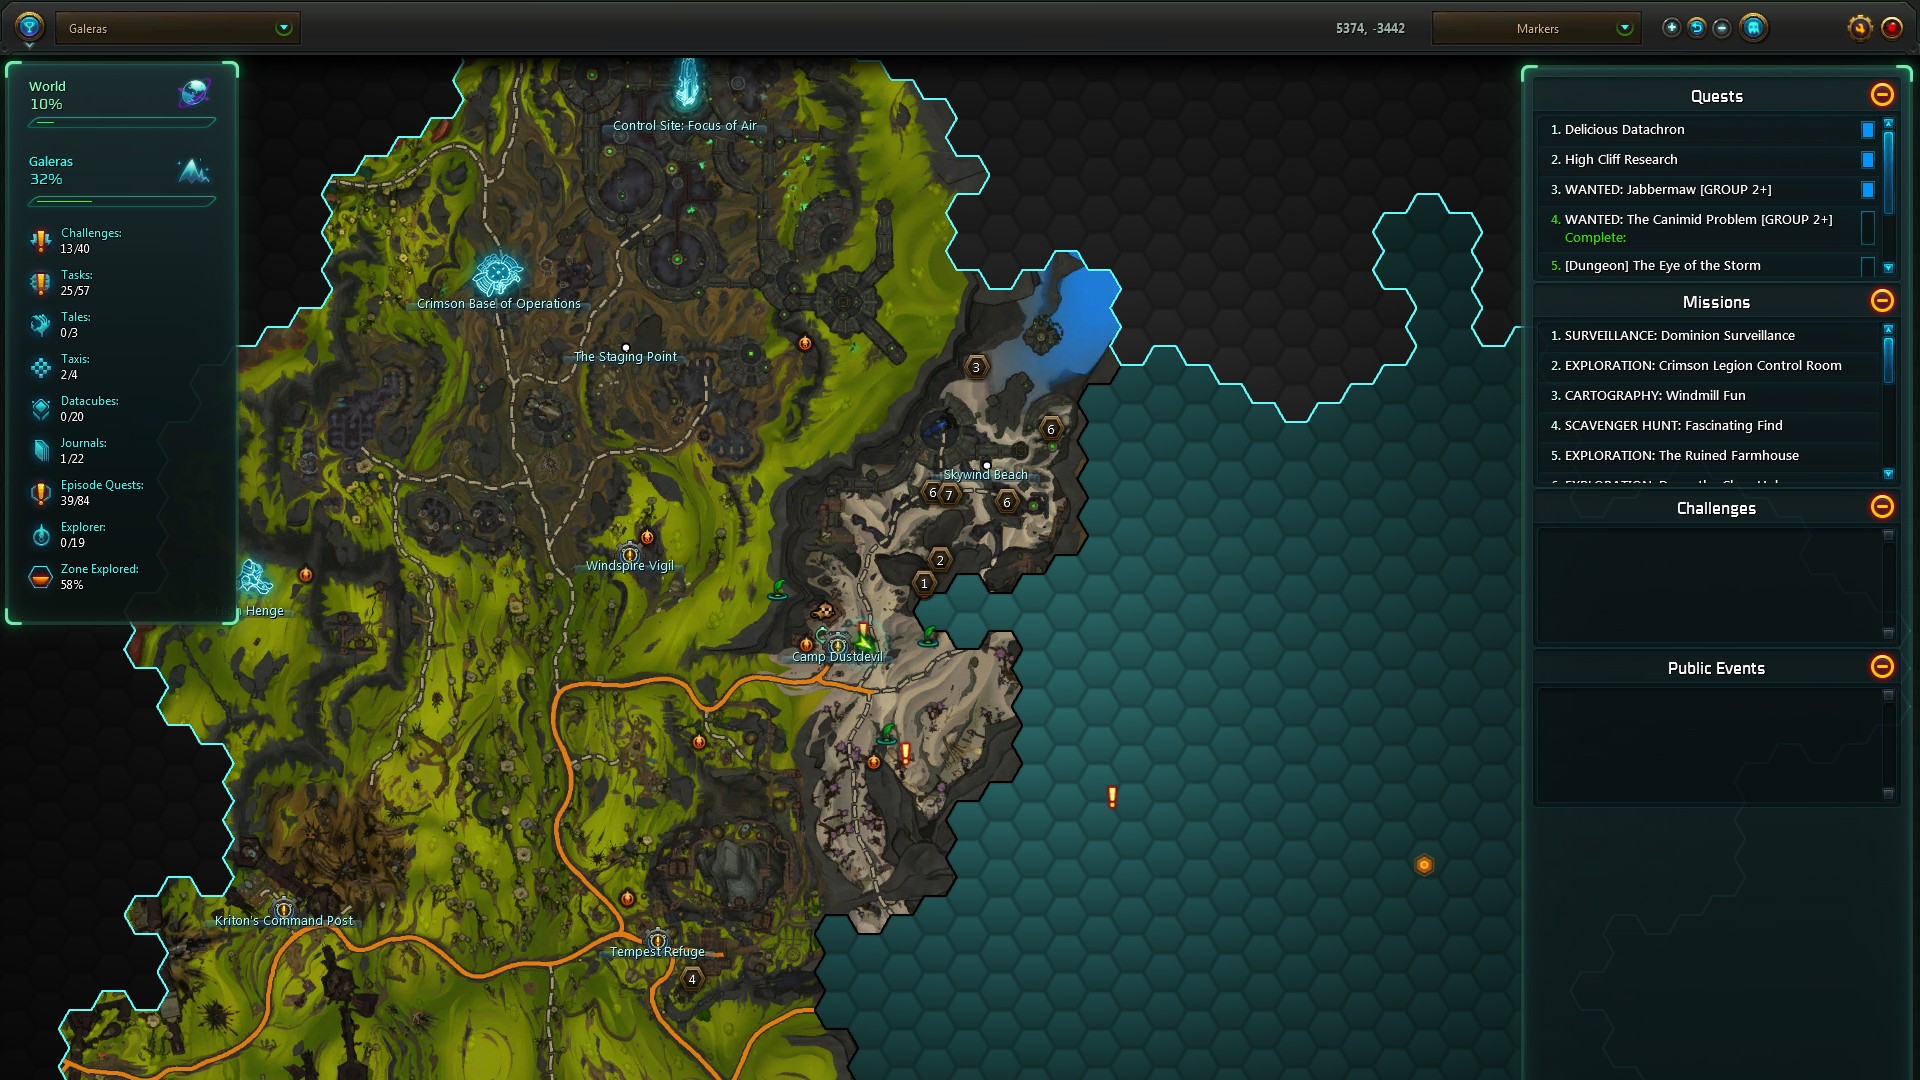1920x1080 pixels.
Task: Toggle the ghost mode map icon
Action: click(1753, 28)
